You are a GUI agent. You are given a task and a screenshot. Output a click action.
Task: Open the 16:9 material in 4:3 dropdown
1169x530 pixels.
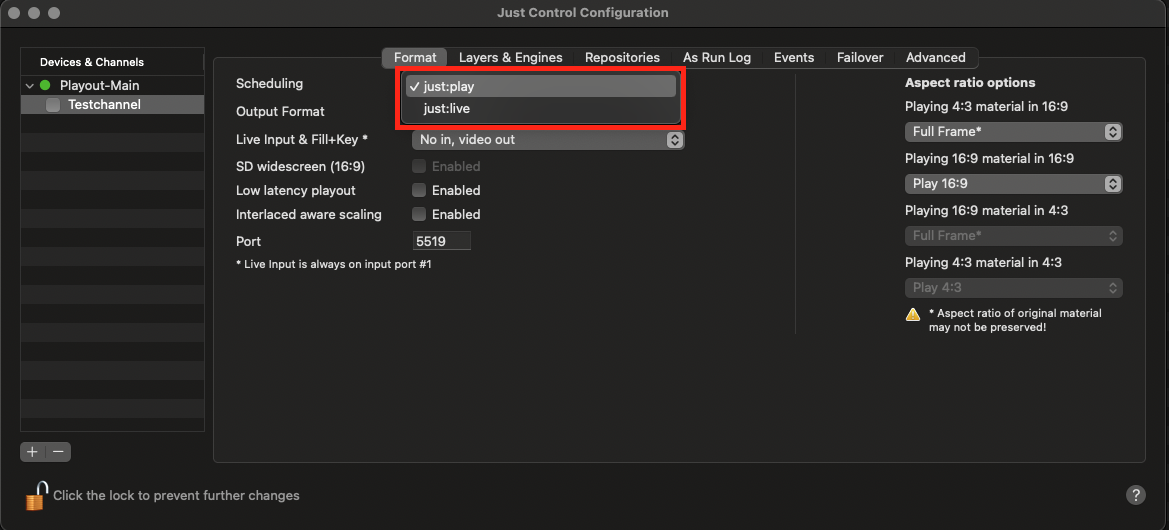tap(1013, 236)
